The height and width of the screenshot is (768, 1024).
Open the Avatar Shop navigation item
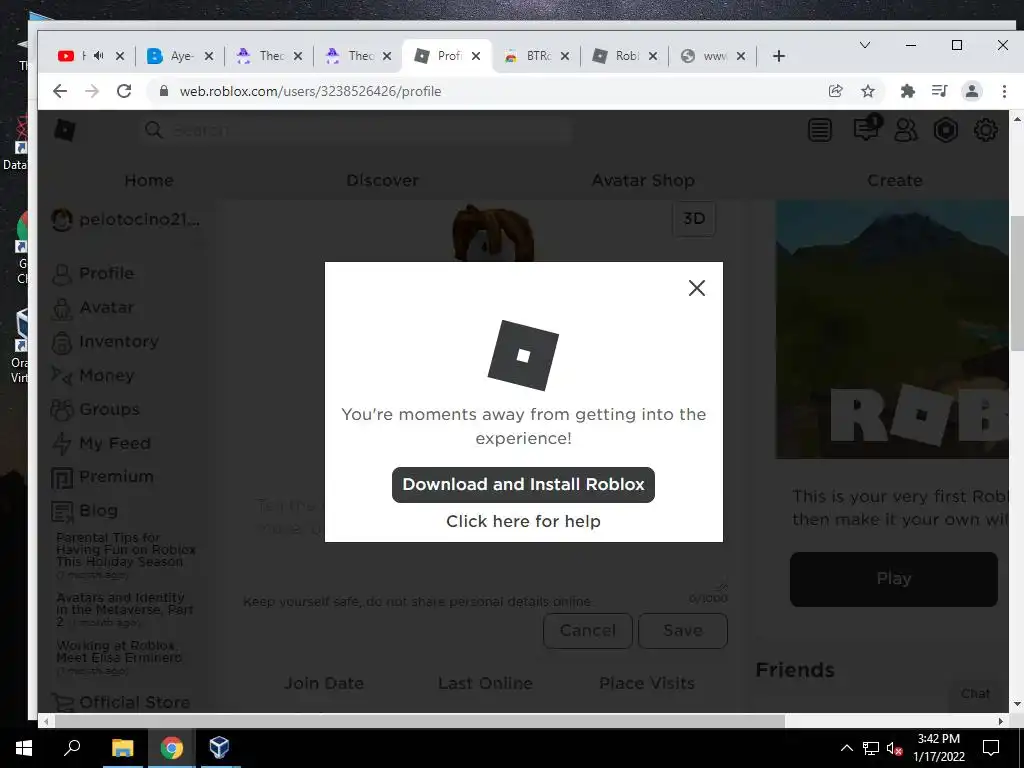(643, 180)
